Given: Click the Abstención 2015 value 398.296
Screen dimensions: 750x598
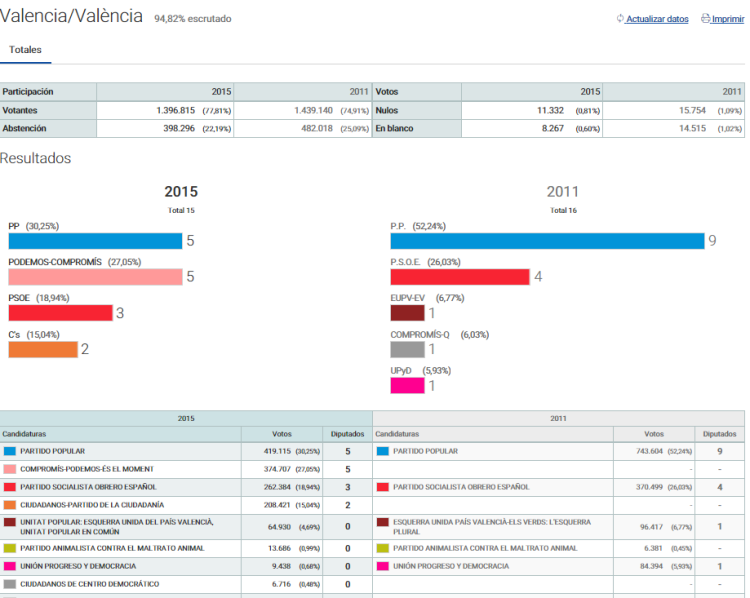Looking at the screenshot, I should [179, 128].
